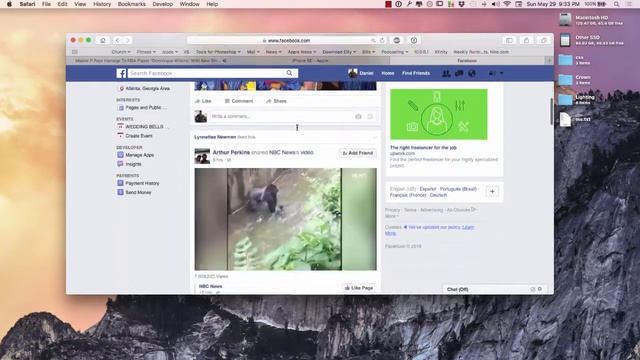The image size is (640, 360).
Task: Click Safari home toolbar button
Action: tap(103, 40)
